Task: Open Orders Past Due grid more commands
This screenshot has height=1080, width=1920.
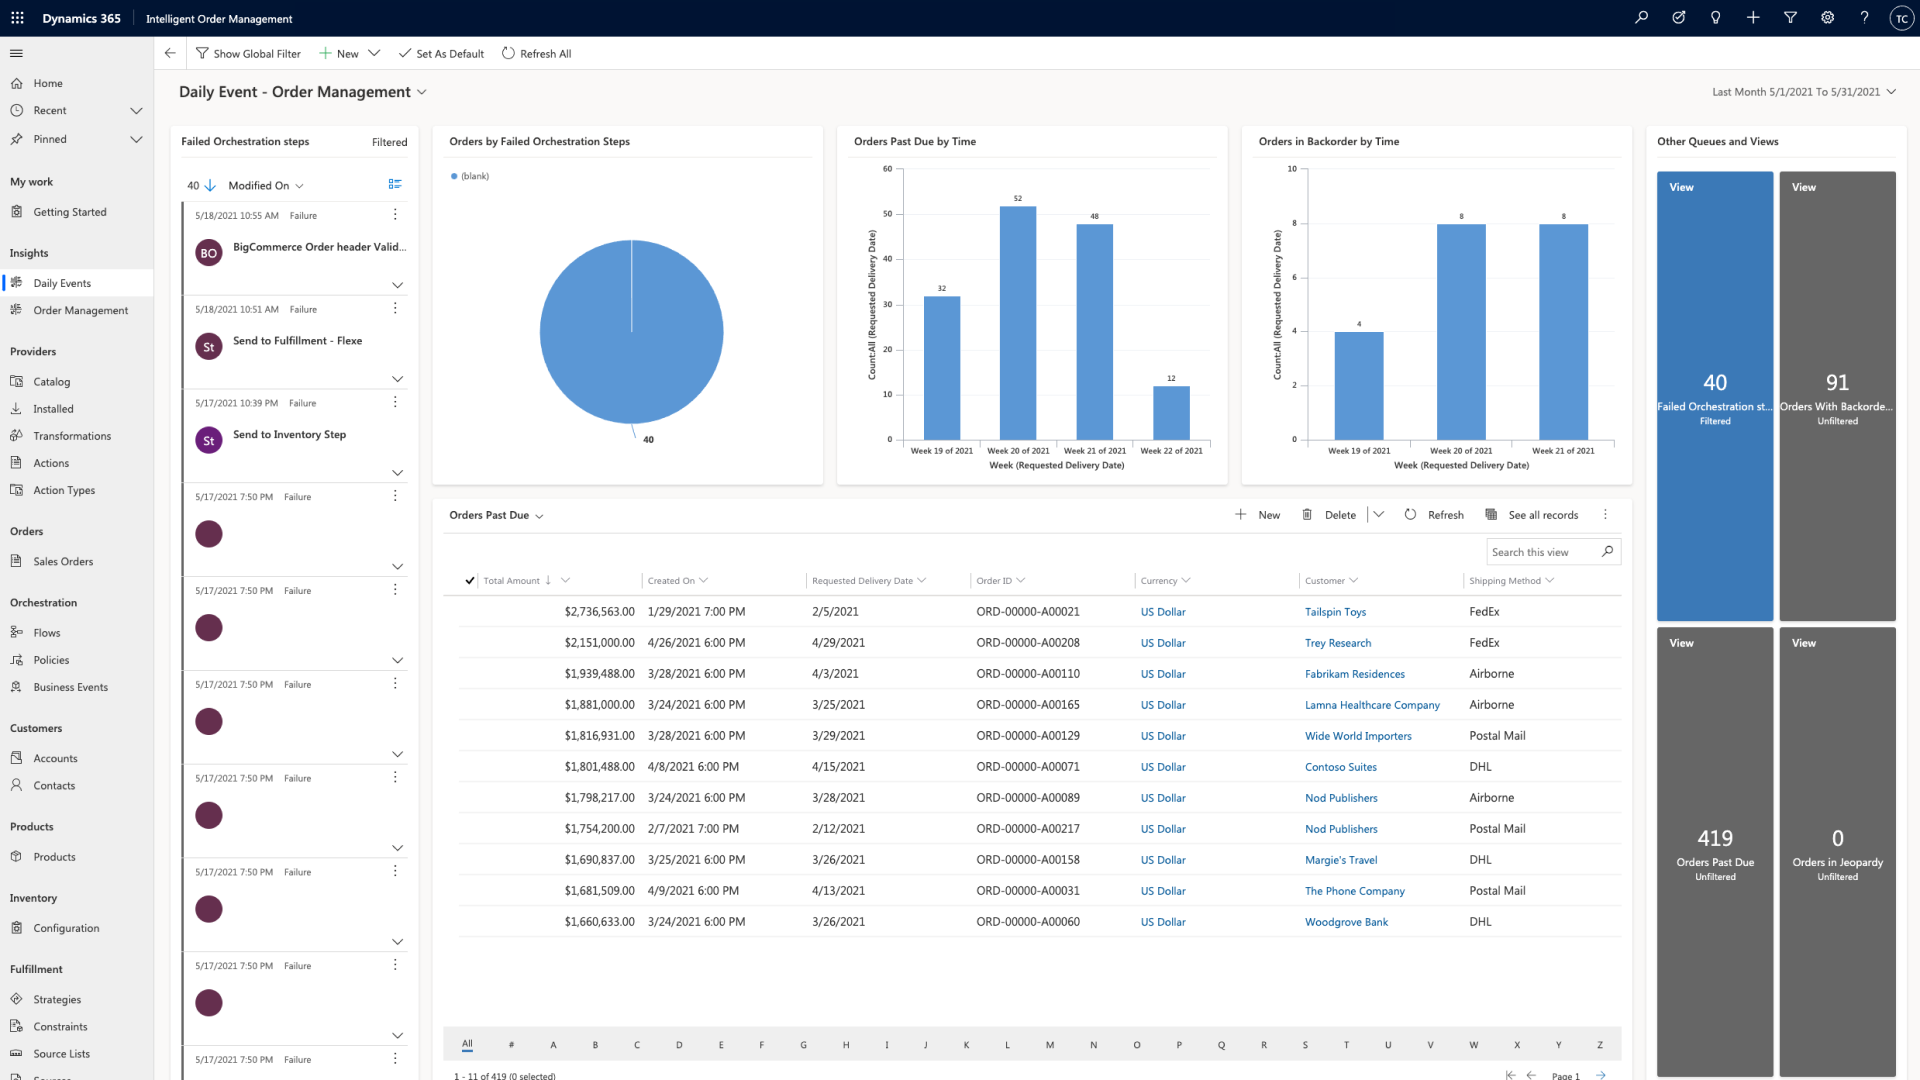Action: (1605, 515)
